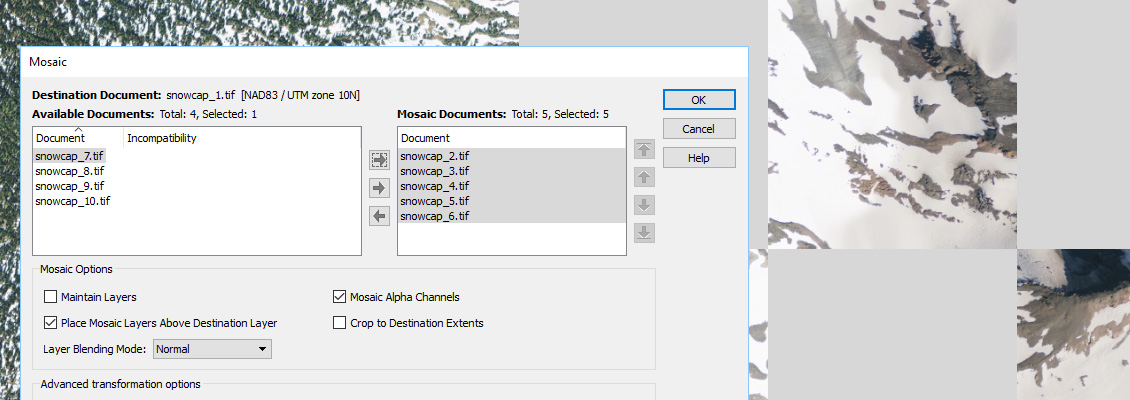Viewport: 1130px width, 400px height.
Task: Click the Incompatibility column header
Action: (x=242, y=138)
